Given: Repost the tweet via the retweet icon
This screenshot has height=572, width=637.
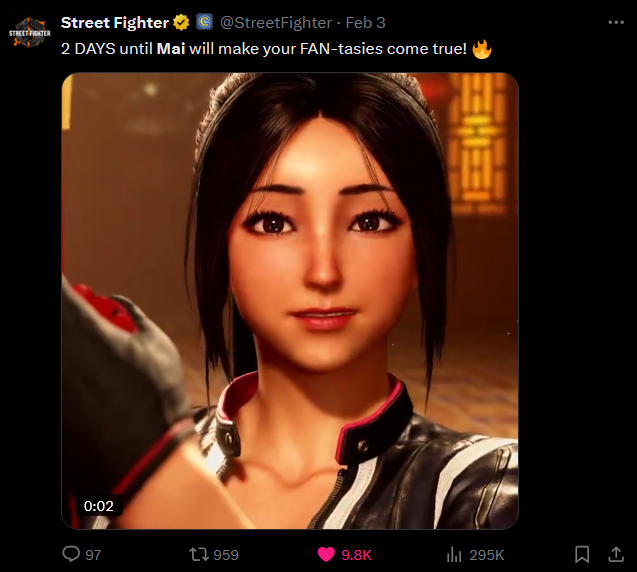Looking at the screenshot, I should pos(199,555).
